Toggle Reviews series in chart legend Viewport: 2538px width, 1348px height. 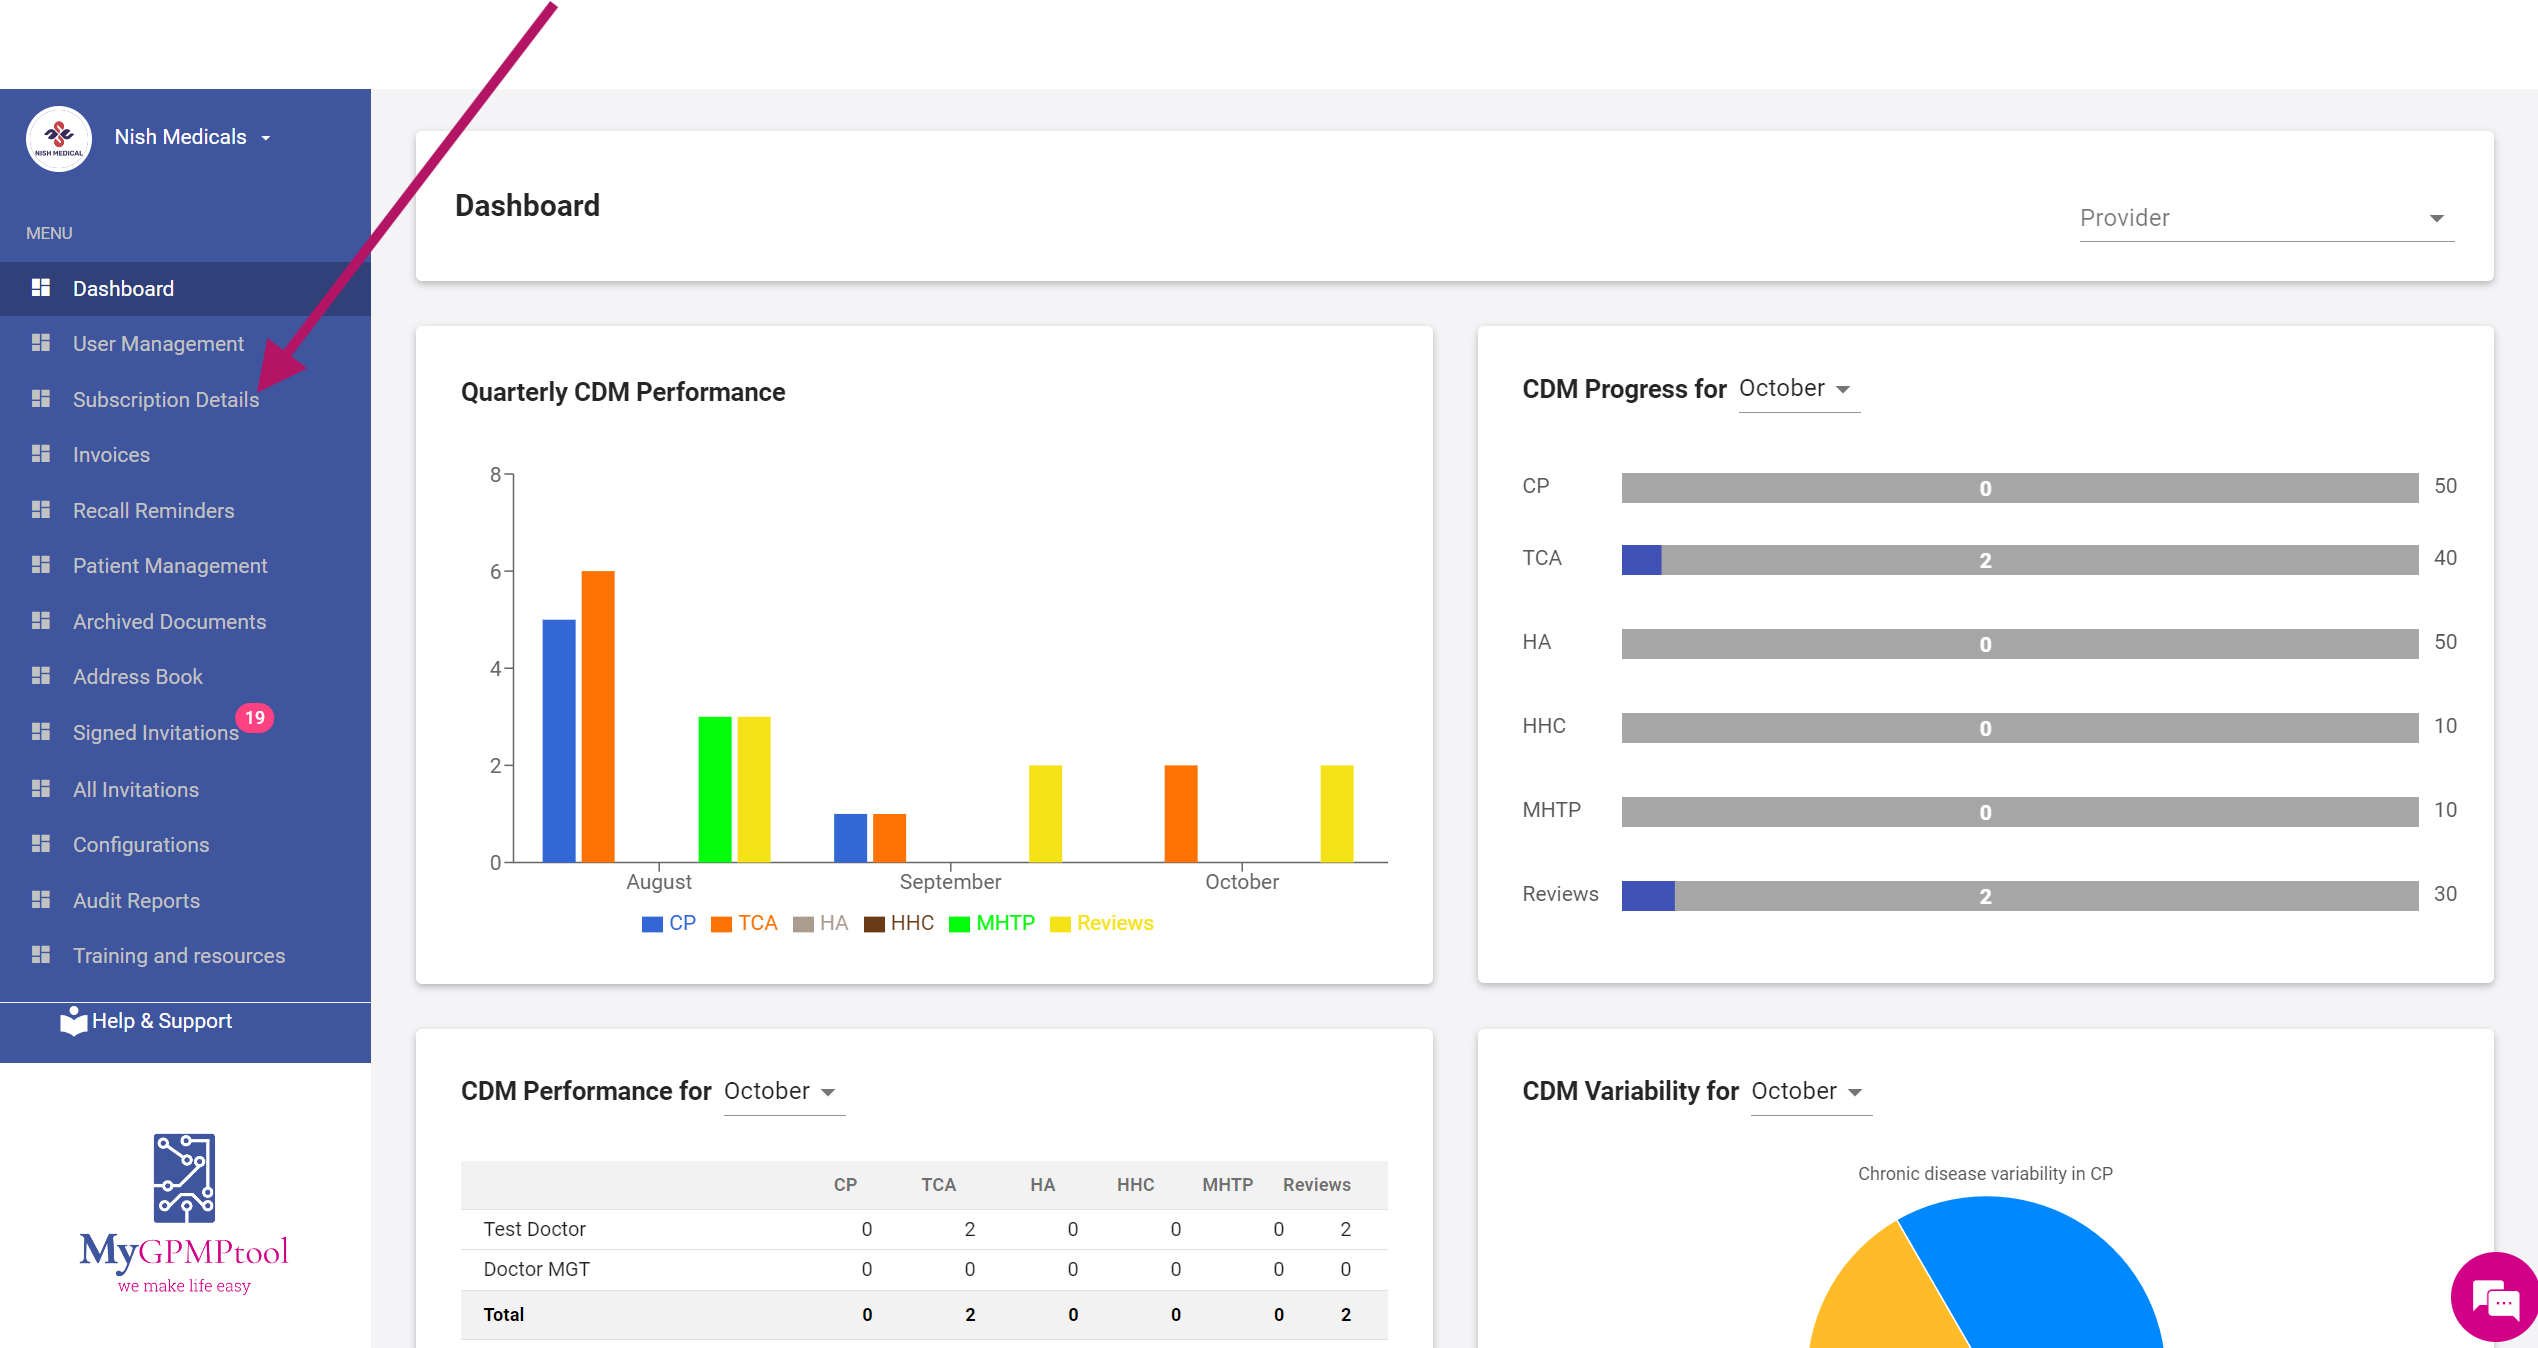coord(1102,923)
